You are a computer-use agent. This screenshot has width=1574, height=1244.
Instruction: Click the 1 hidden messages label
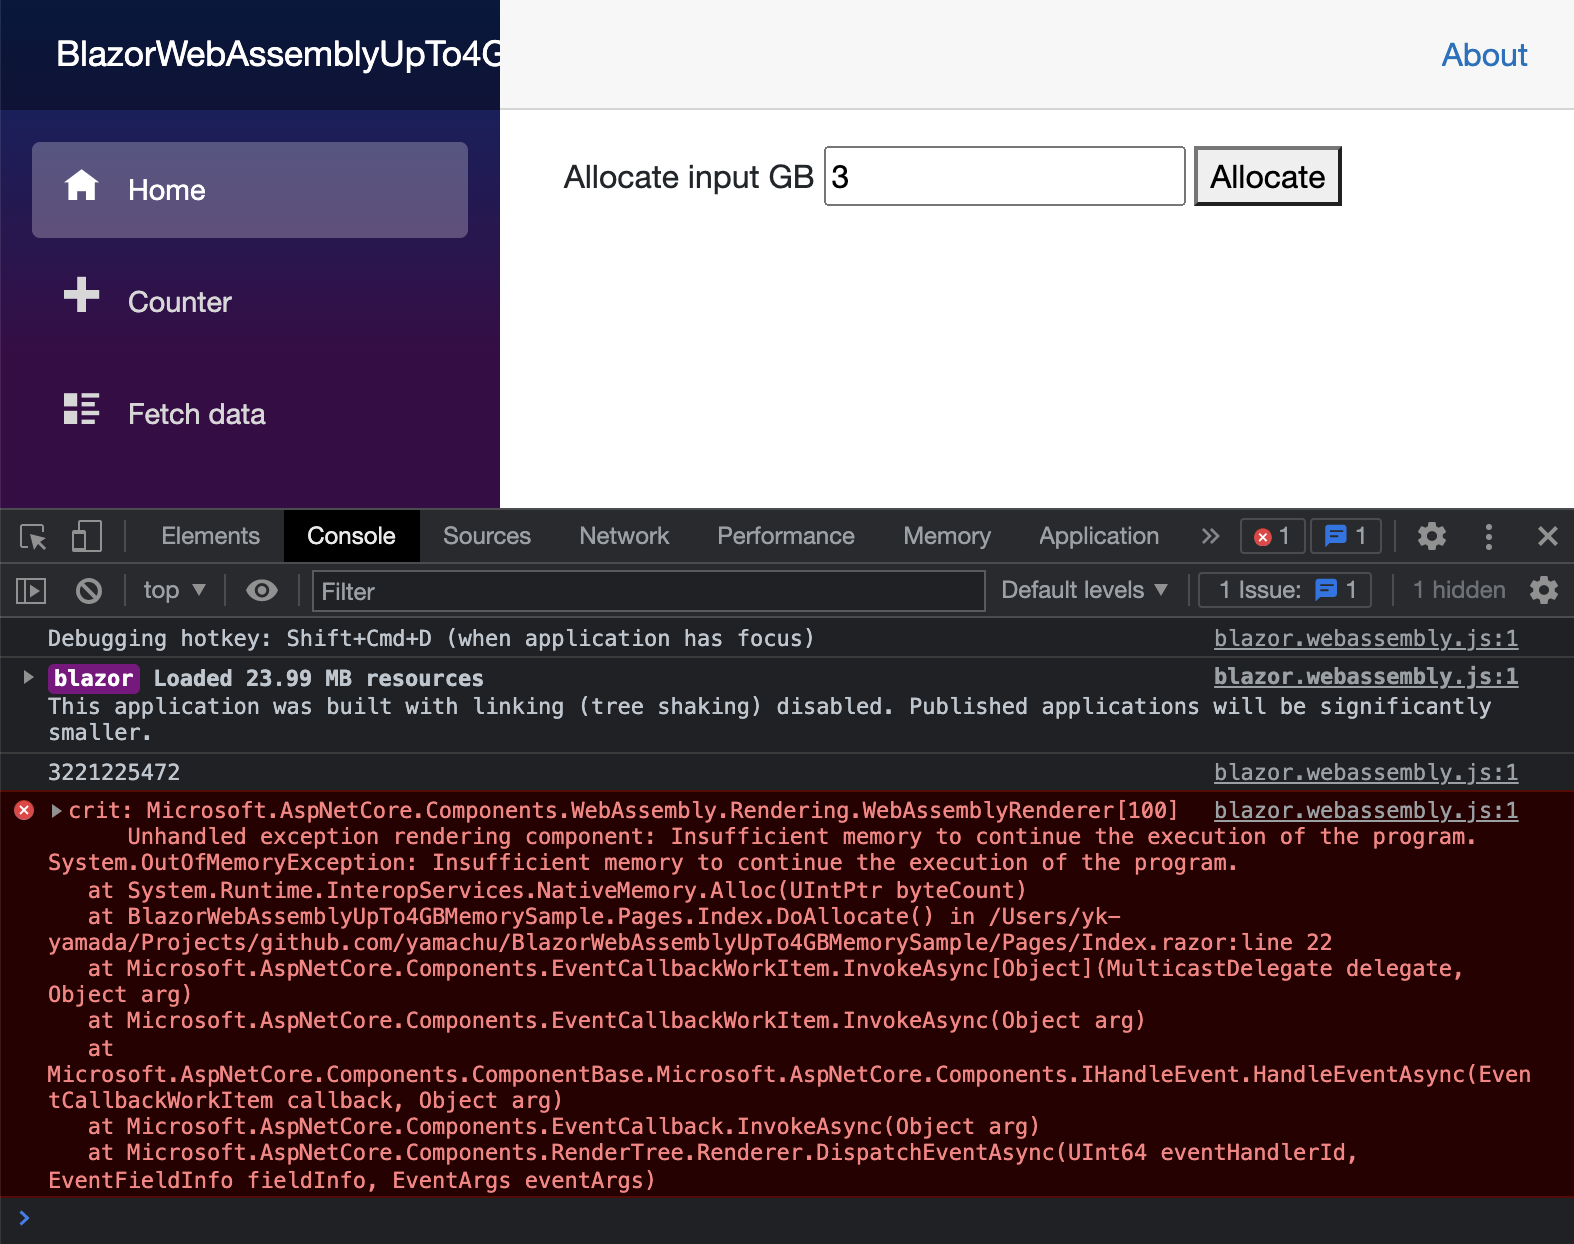pos(1459,590)
